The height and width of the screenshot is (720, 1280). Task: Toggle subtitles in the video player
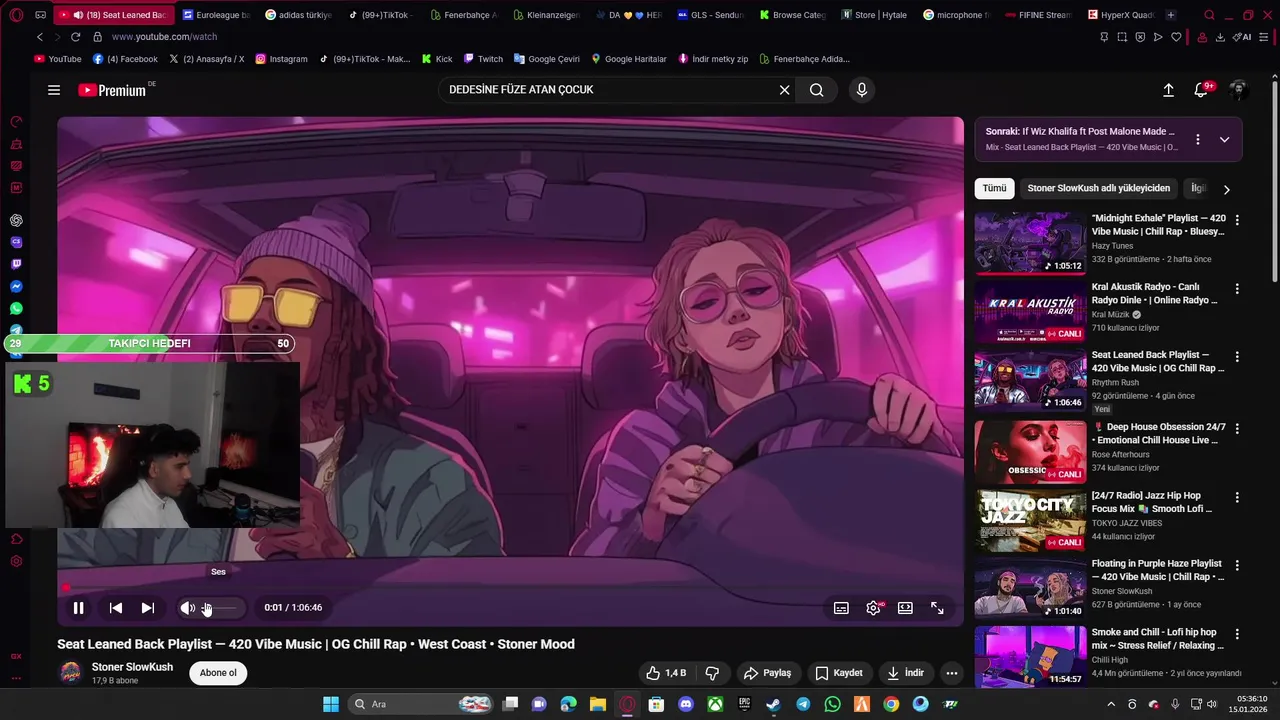841,608
